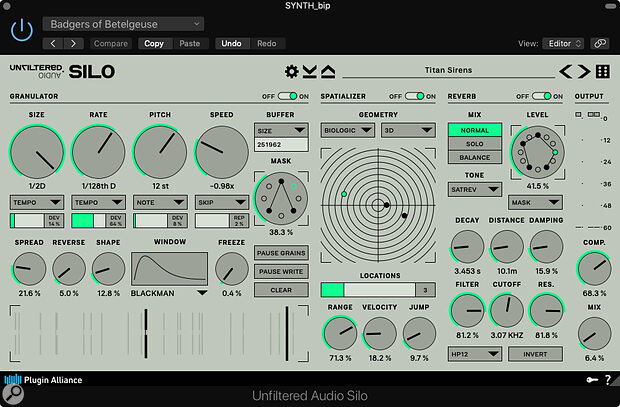Click the load preset up-arrow icon
The image size is (620, 407).
click(328, 72)
